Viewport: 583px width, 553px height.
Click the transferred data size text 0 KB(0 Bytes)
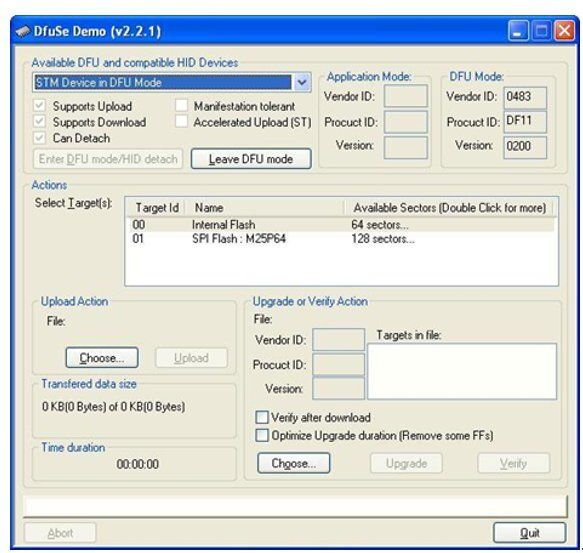(x=113, y=406)
